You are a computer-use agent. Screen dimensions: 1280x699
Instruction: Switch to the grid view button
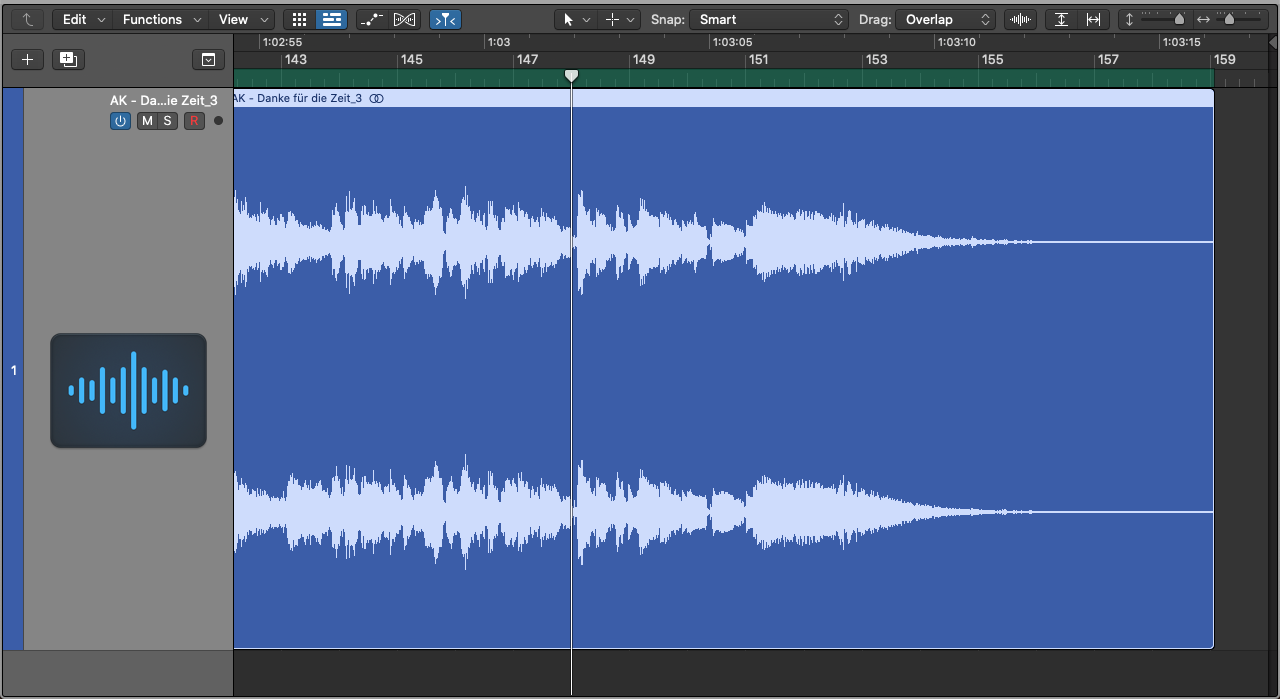click(299, 19)
